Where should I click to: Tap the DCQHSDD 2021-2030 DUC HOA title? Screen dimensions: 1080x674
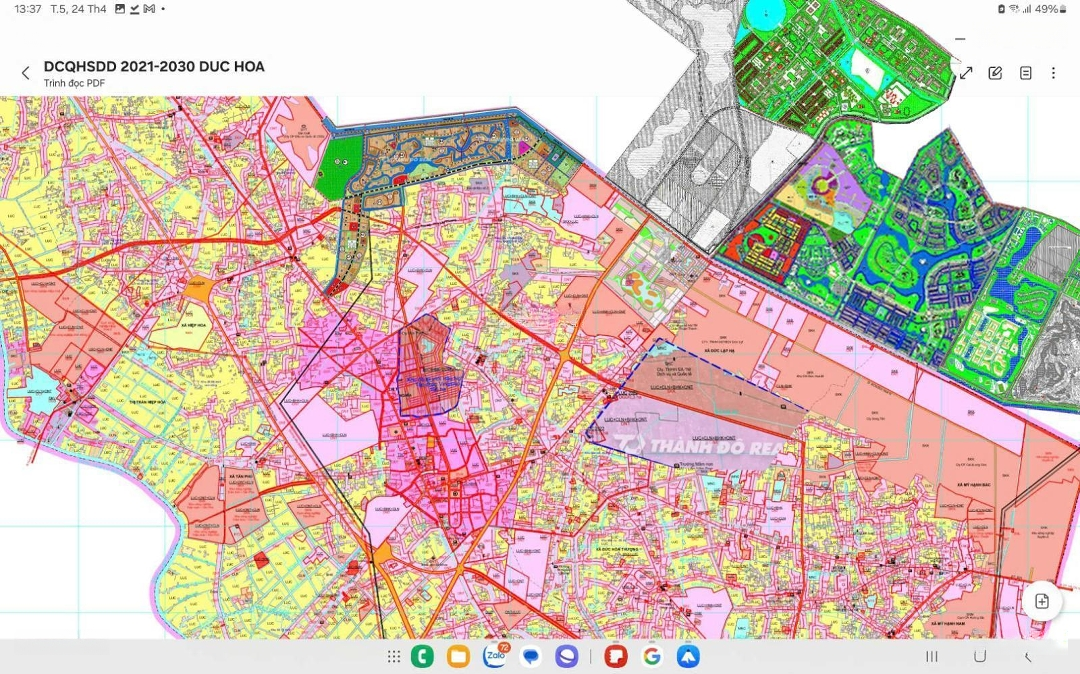pos(154,67)
